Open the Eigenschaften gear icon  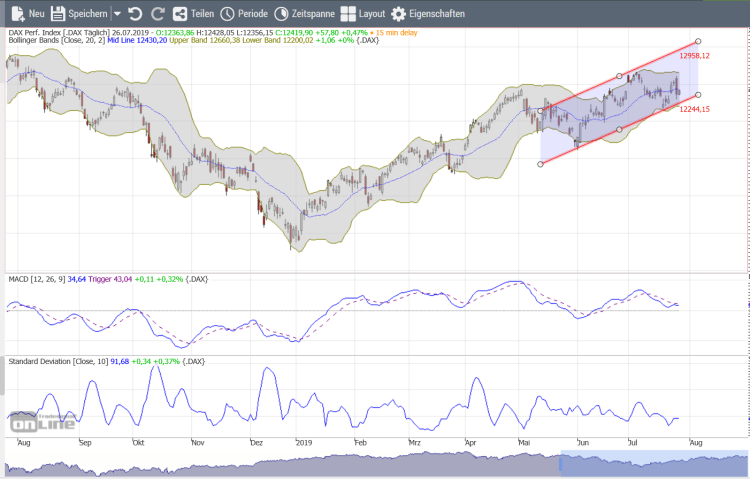click(x=398, y=14)
